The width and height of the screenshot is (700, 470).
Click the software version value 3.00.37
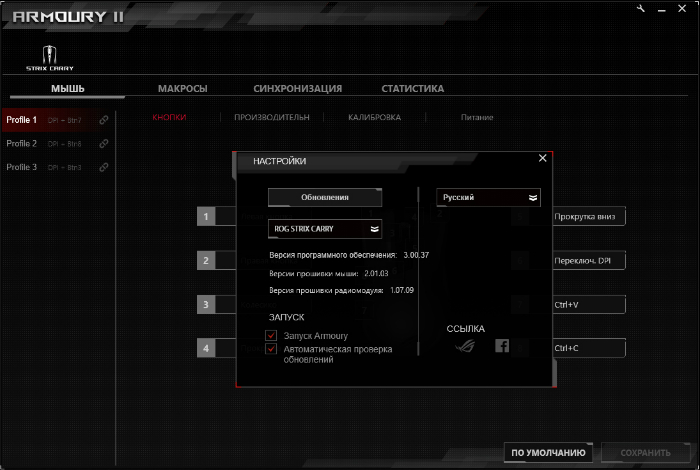[x=416, y=255]
